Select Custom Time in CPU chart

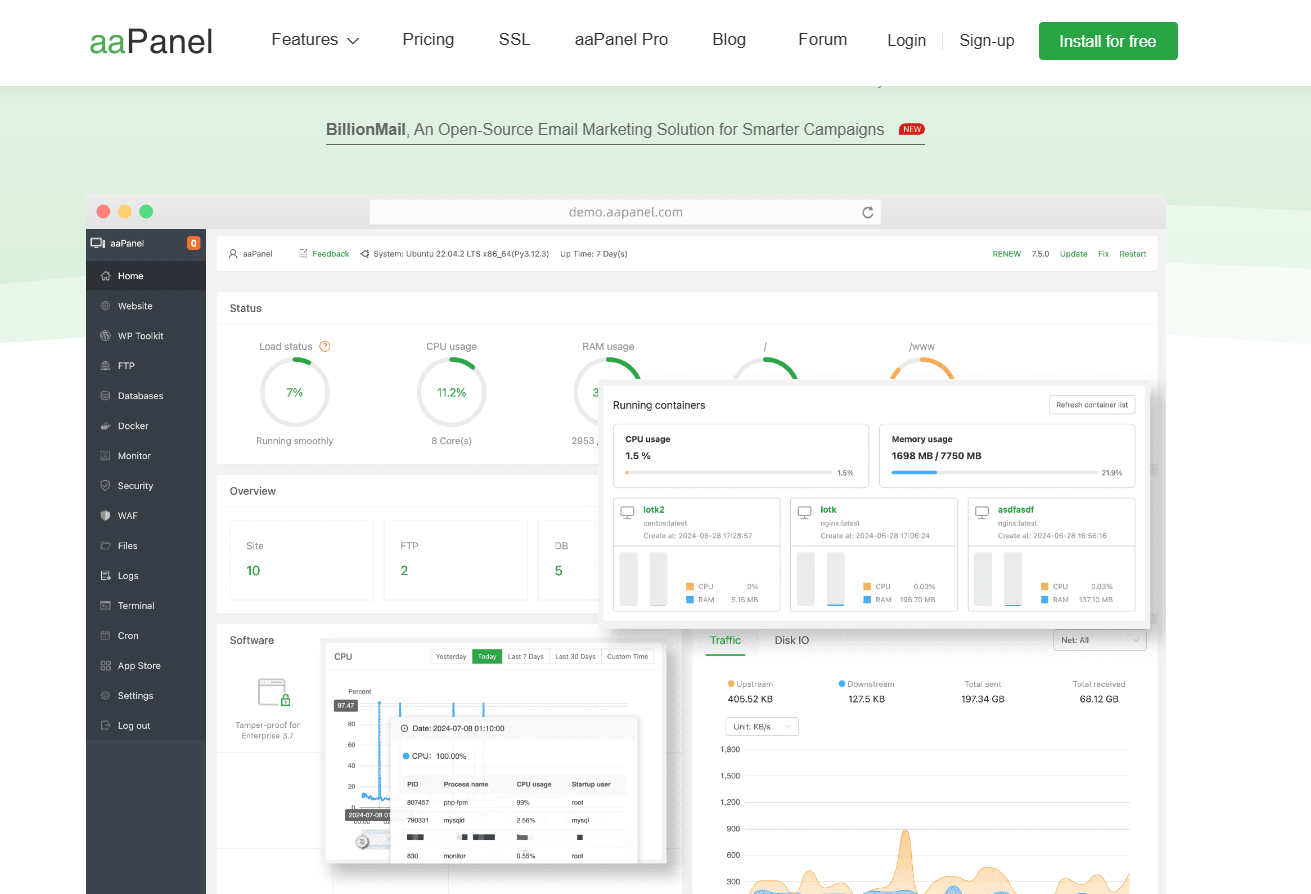pyautogui.click(x=628, y=656)
